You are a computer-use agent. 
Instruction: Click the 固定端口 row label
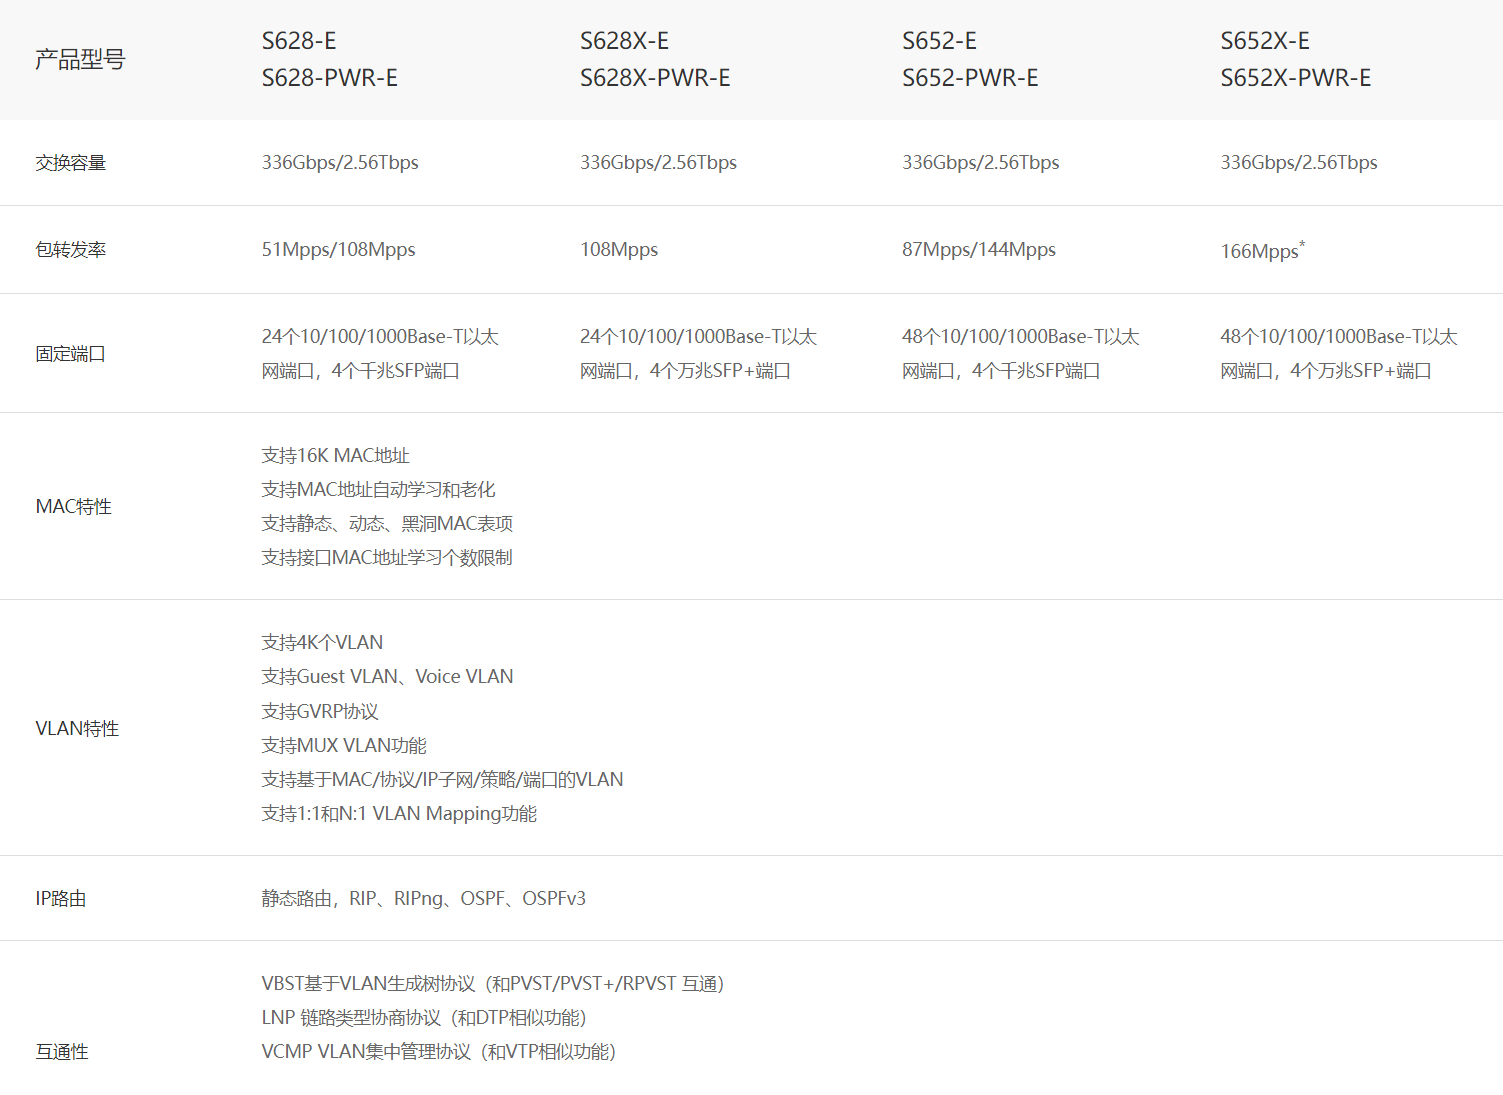pyautogui.click(x=71, y=354)
